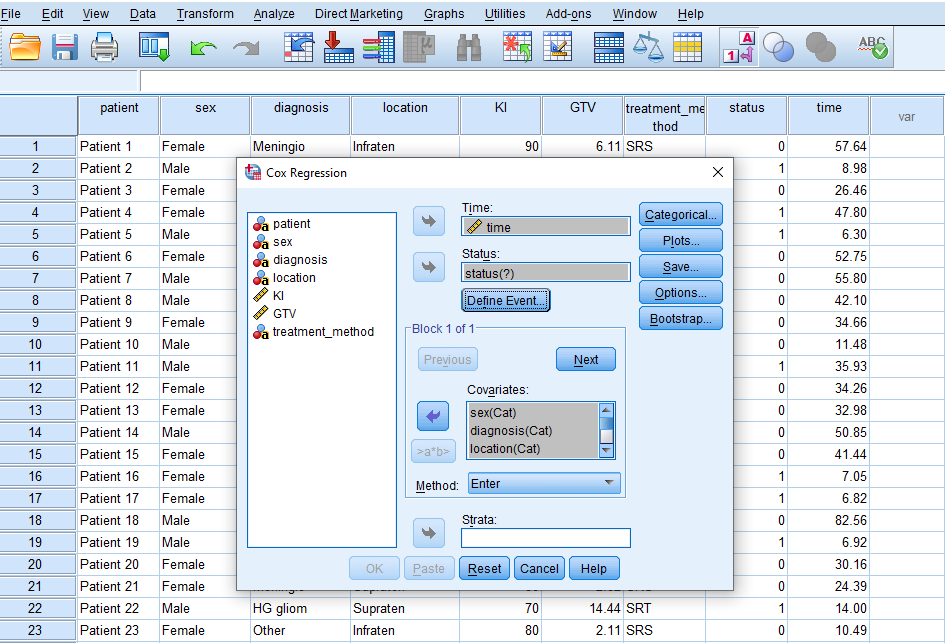Open the Utilities menu
The width and height of the screenshot is (945, 643).
(505, 13)
